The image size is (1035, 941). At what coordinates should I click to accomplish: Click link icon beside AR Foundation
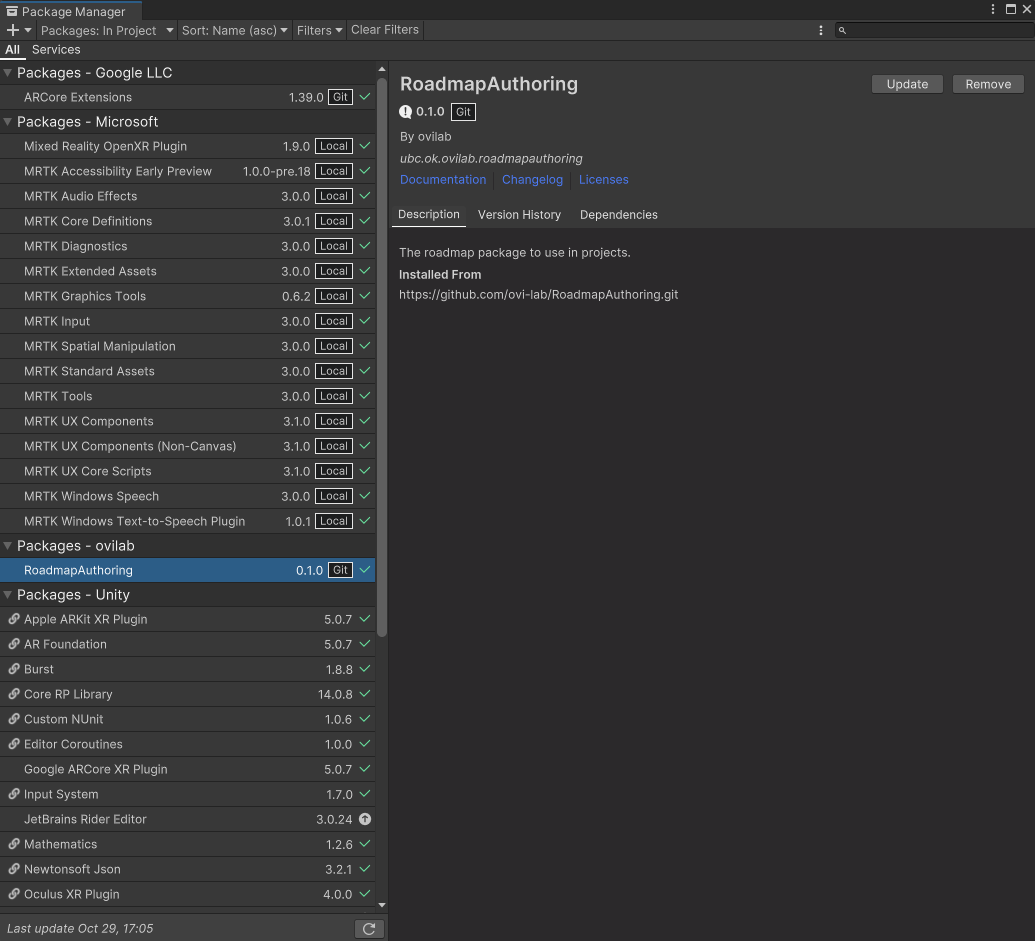(14, 644)
